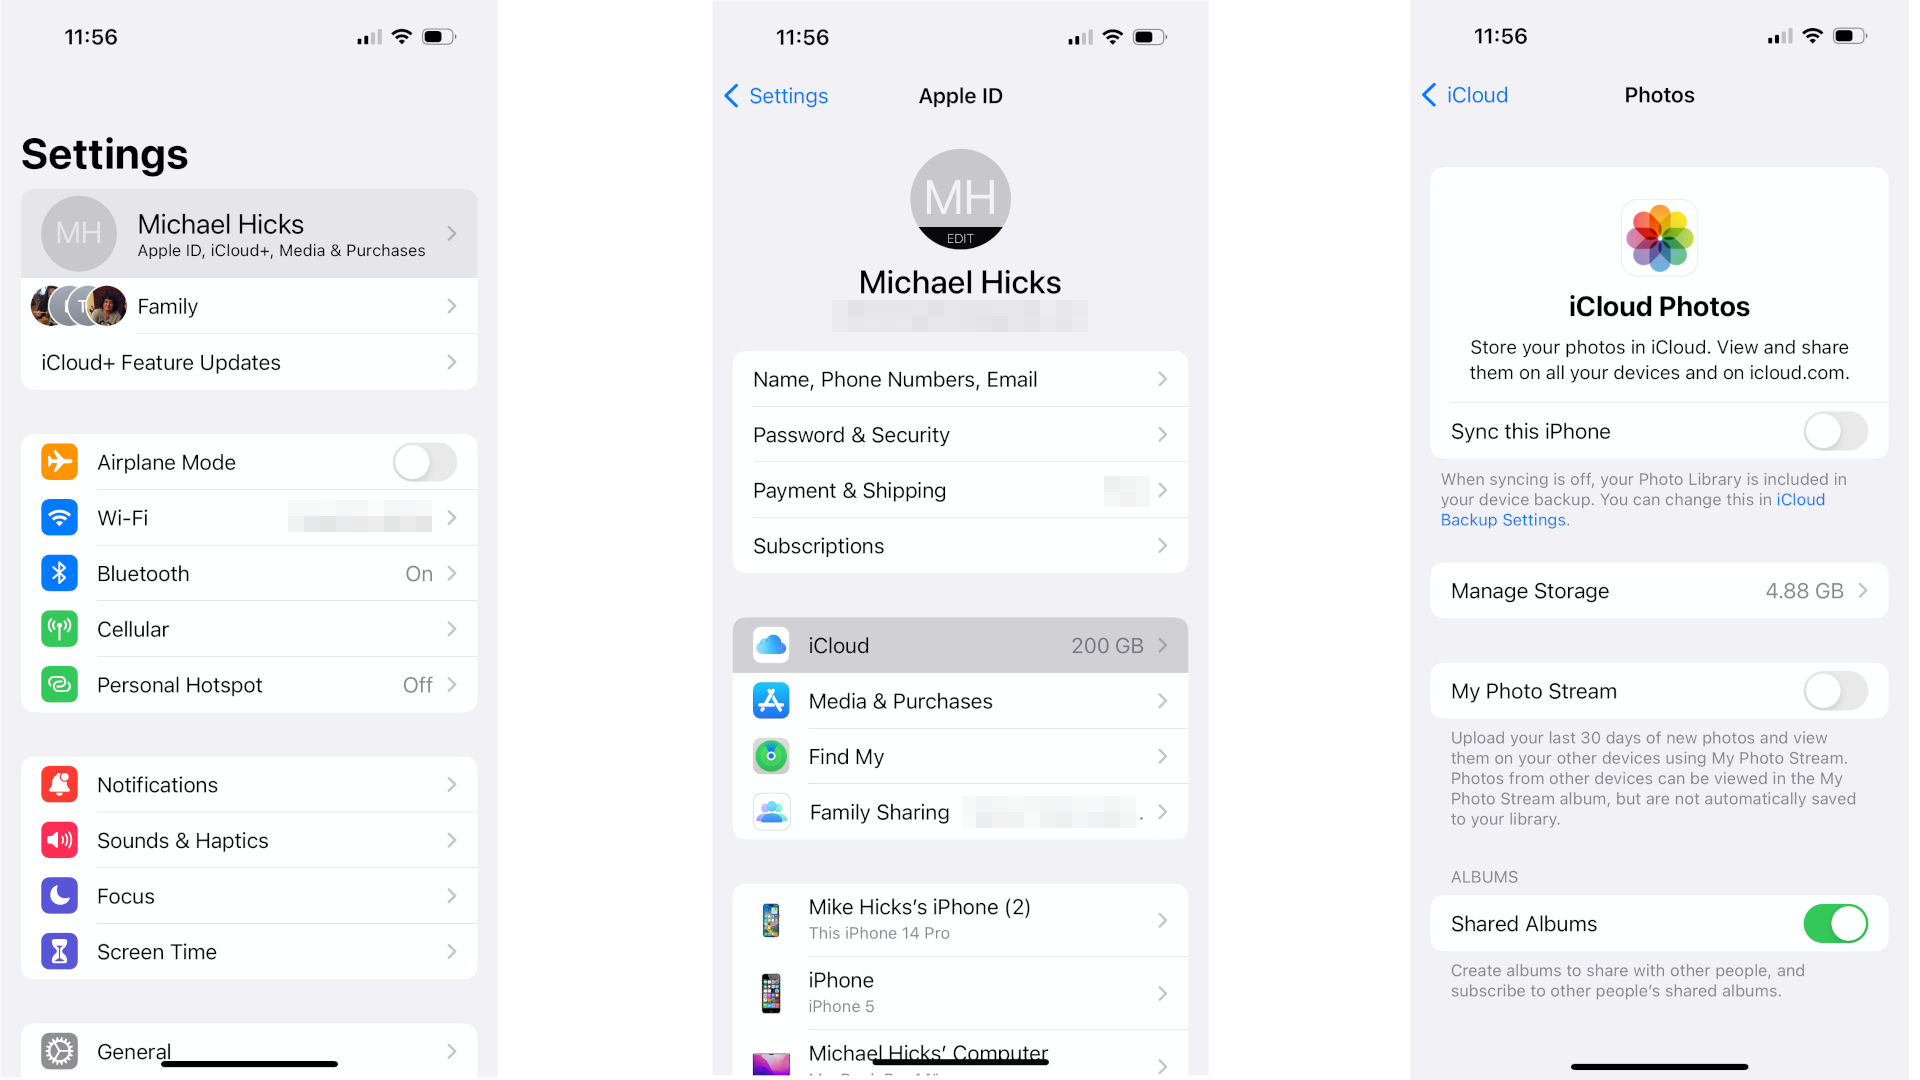Expand Password & Security settings

coord(960,434)
